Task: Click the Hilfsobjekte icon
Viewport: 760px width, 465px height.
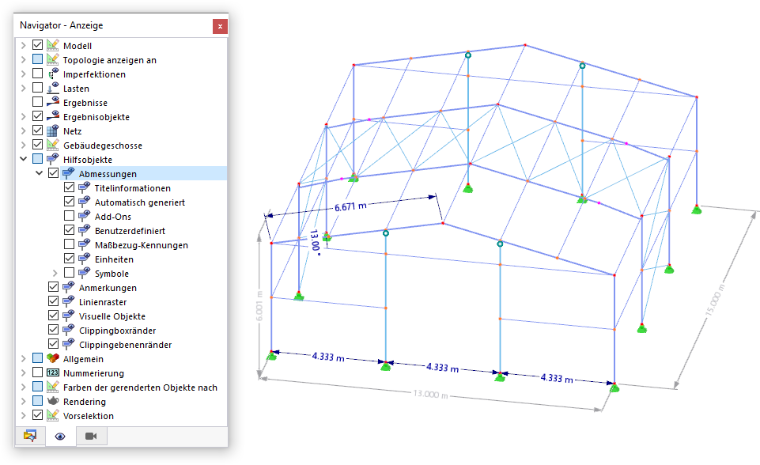Action: [x=53, y=159]
